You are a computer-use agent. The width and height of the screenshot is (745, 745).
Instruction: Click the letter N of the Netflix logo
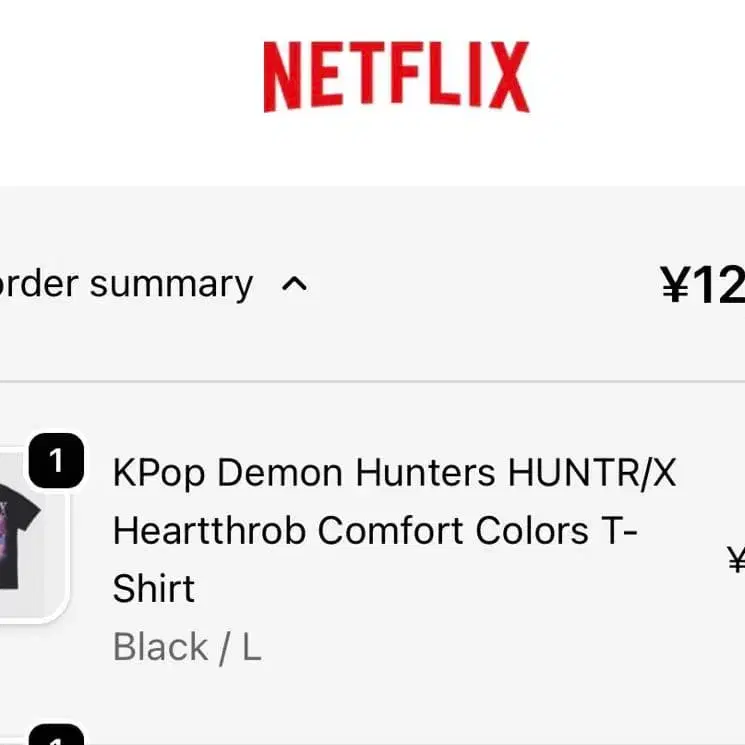(282, 77)
